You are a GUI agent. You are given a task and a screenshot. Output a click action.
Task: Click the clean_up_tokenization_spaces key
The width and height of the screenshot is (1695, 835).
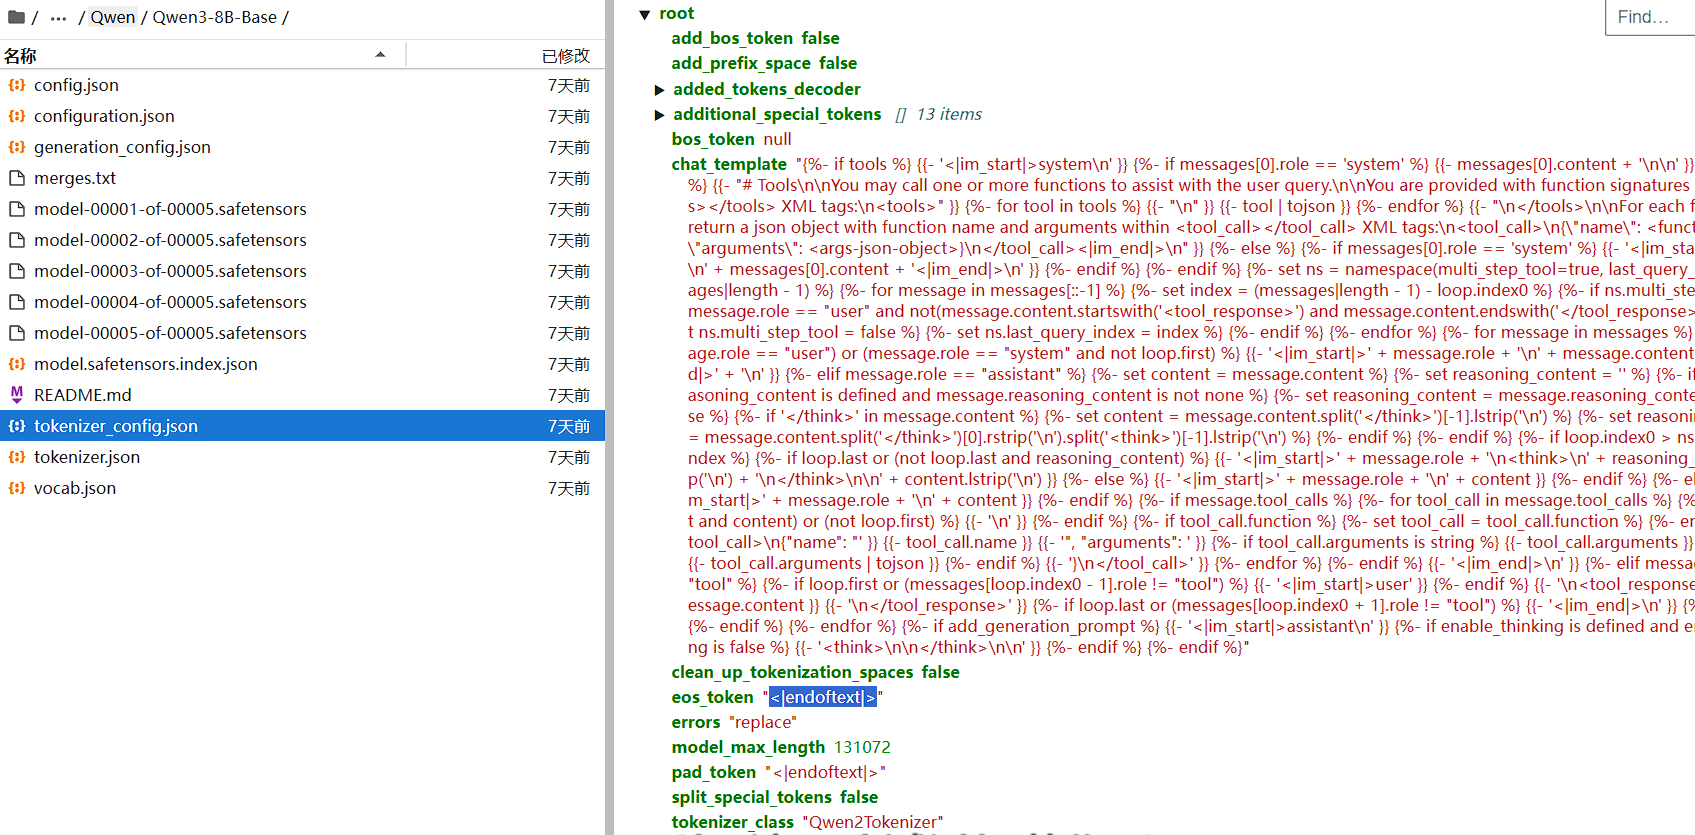792,672
